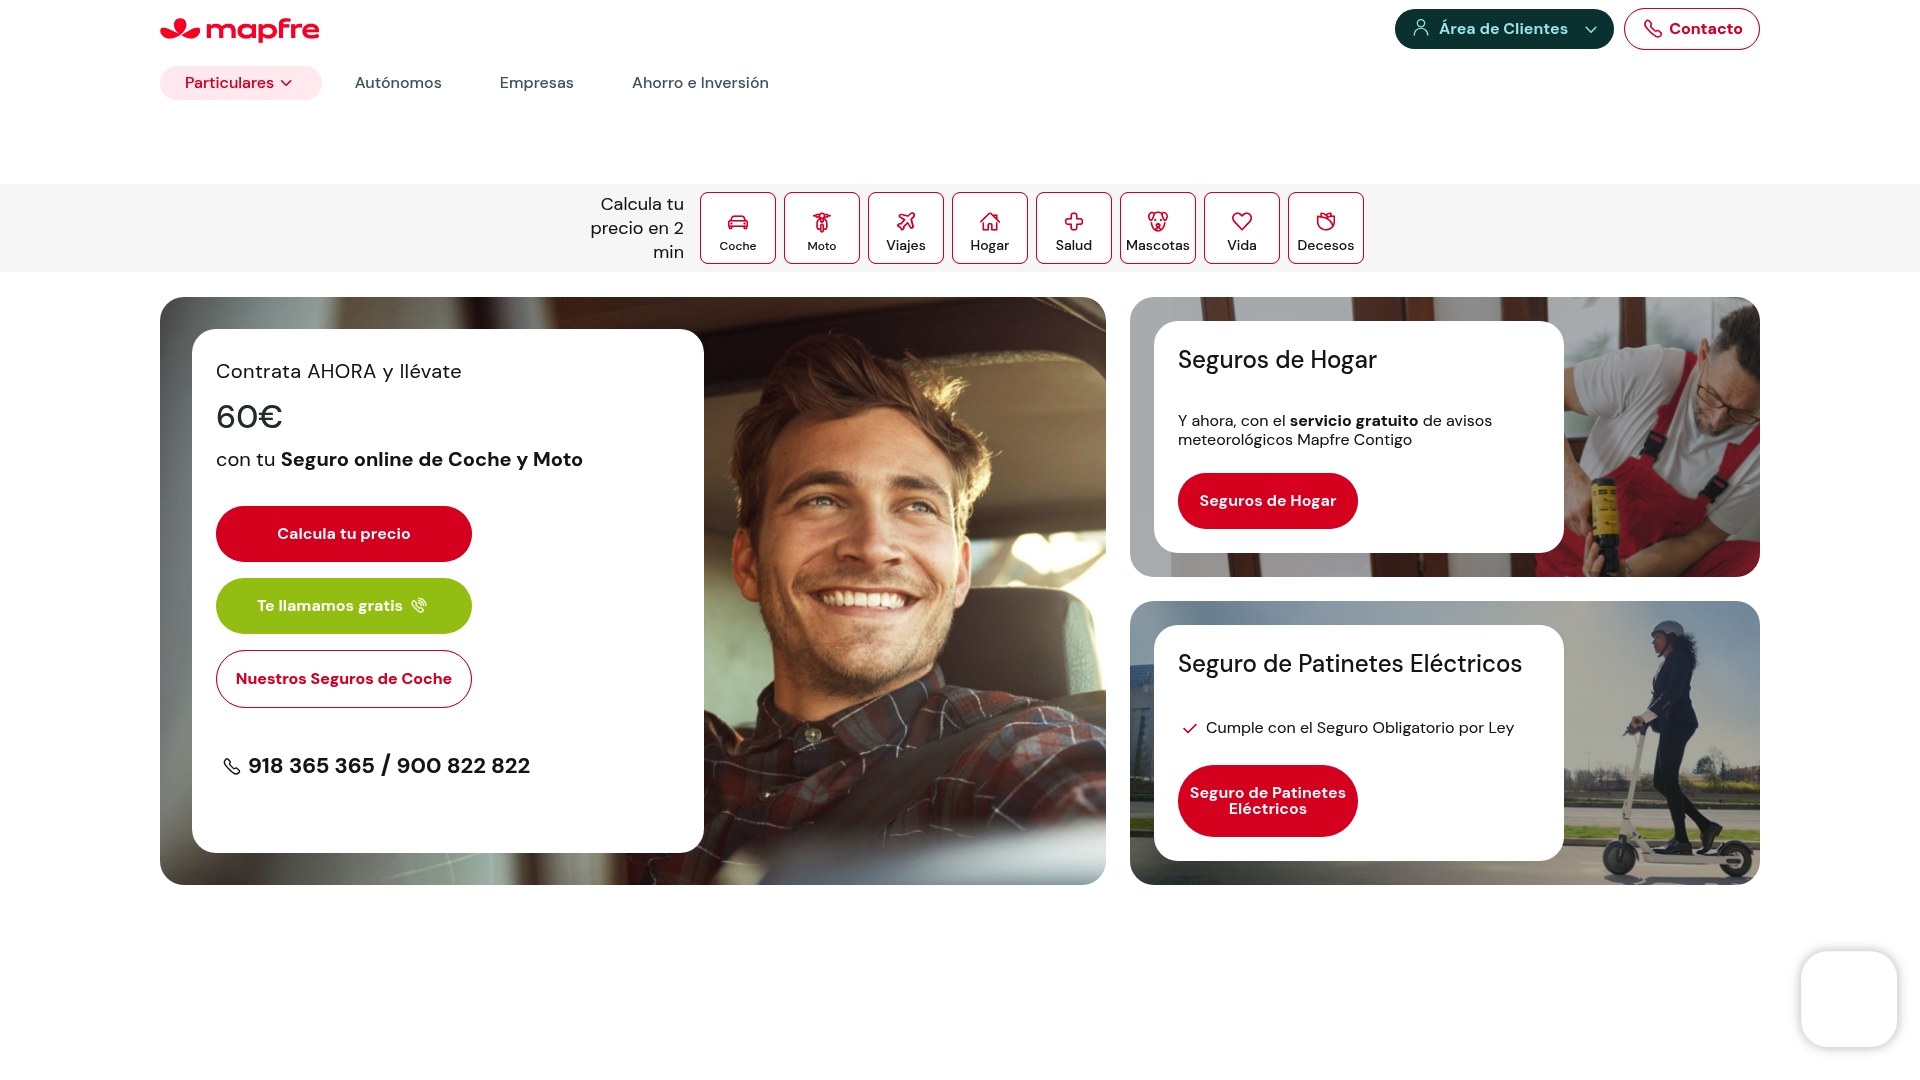Click 'Contrata AHORA y llévate' text

(x=339, y=372)
